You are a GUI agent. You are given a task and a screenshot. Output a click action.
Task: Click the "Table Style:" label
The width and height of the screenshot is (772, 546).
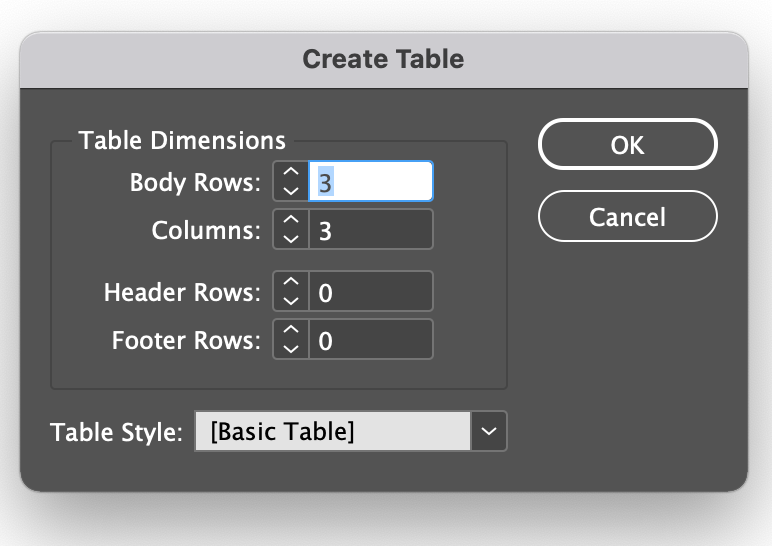(x=116, y=432)
